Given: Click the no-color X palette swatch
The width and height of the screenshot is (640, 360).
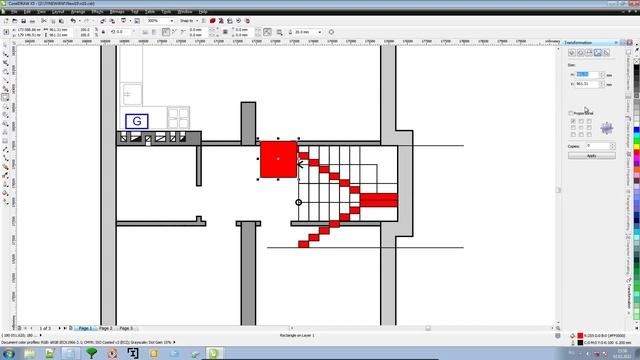Looking at the screenshot, I should 637,61.
